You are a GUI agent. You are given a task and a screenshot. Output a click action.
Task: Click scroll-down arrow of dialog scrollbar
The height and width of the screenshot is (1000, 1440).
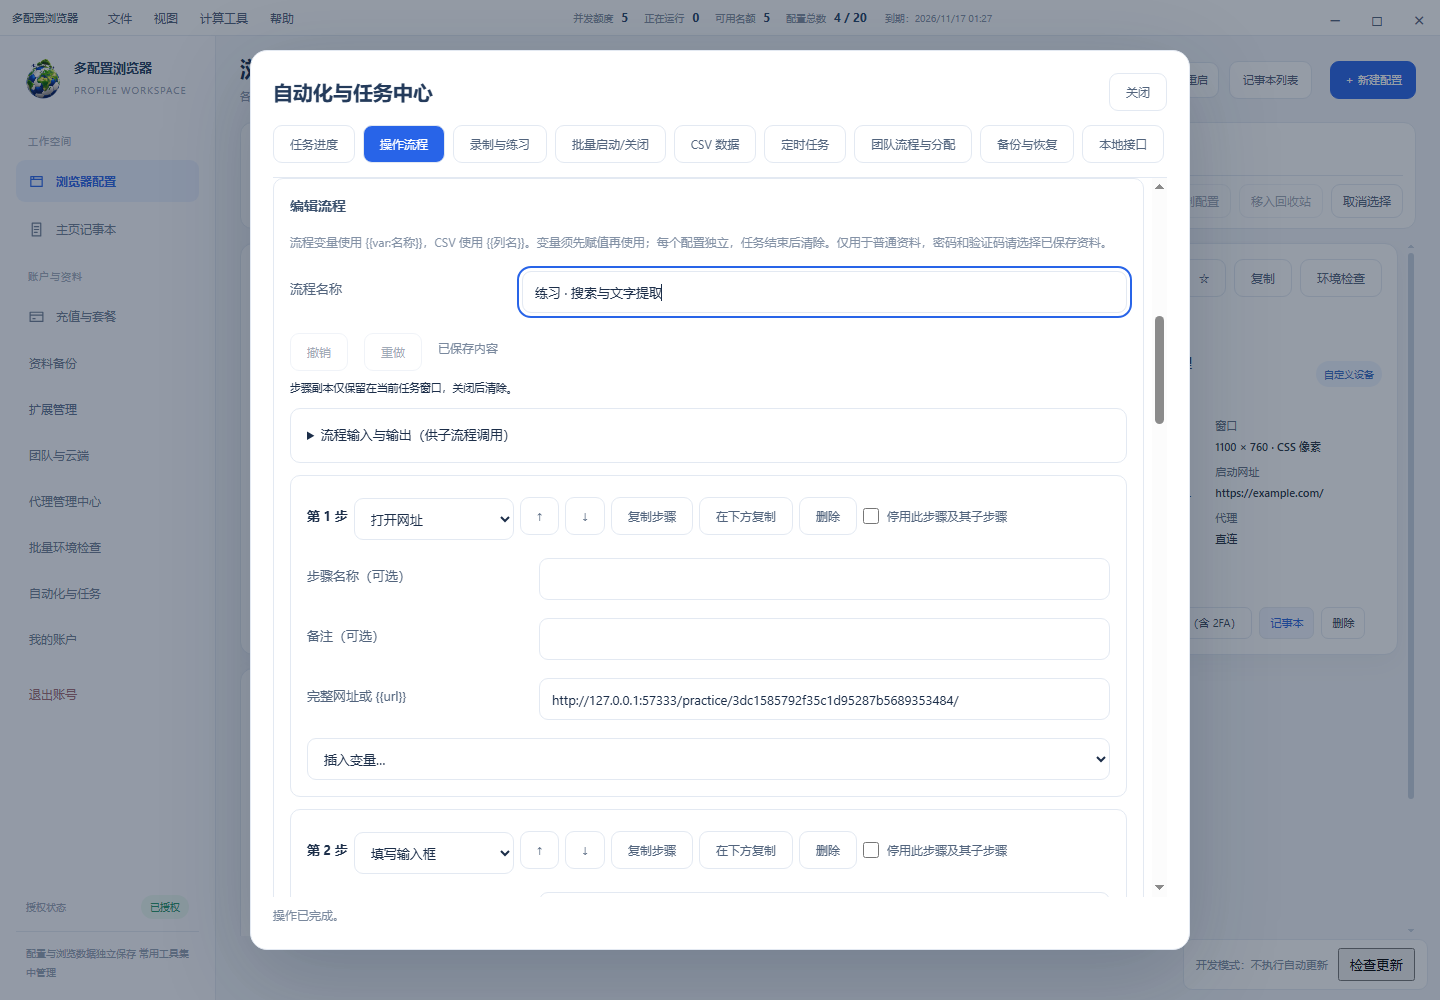1159,887
